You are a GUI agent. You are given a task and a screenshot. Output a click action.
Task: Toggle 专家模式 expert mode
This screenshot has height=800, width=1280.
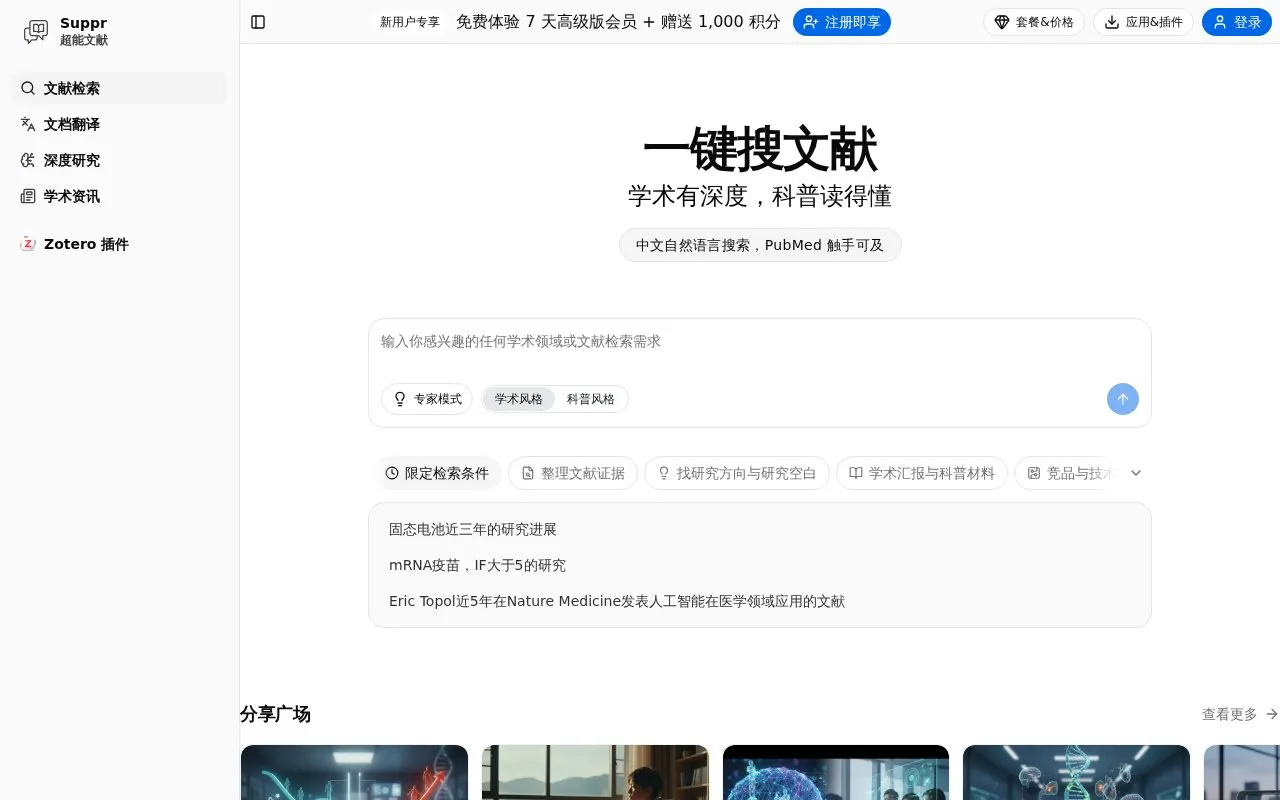pos(427,399)
